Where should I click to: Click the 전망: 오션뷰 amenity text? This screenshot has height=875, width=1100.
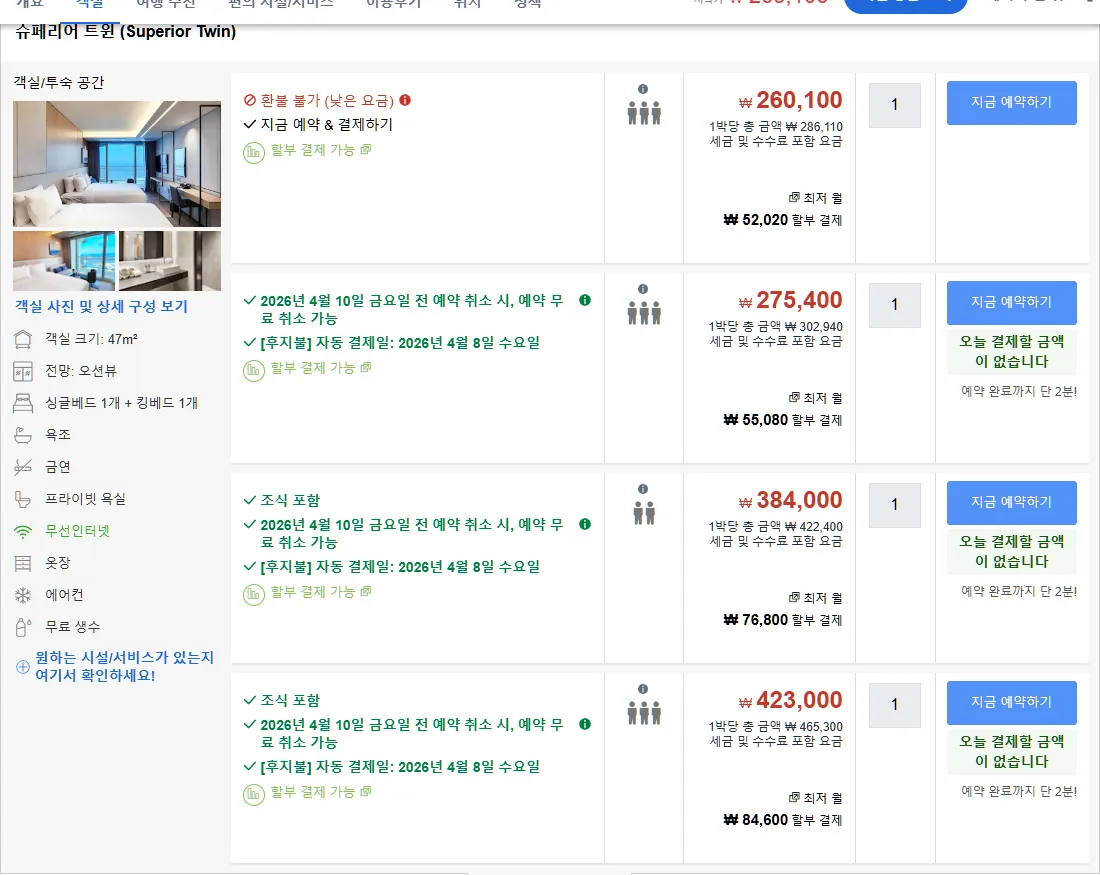pyautogui.click(x=81, y=370)
